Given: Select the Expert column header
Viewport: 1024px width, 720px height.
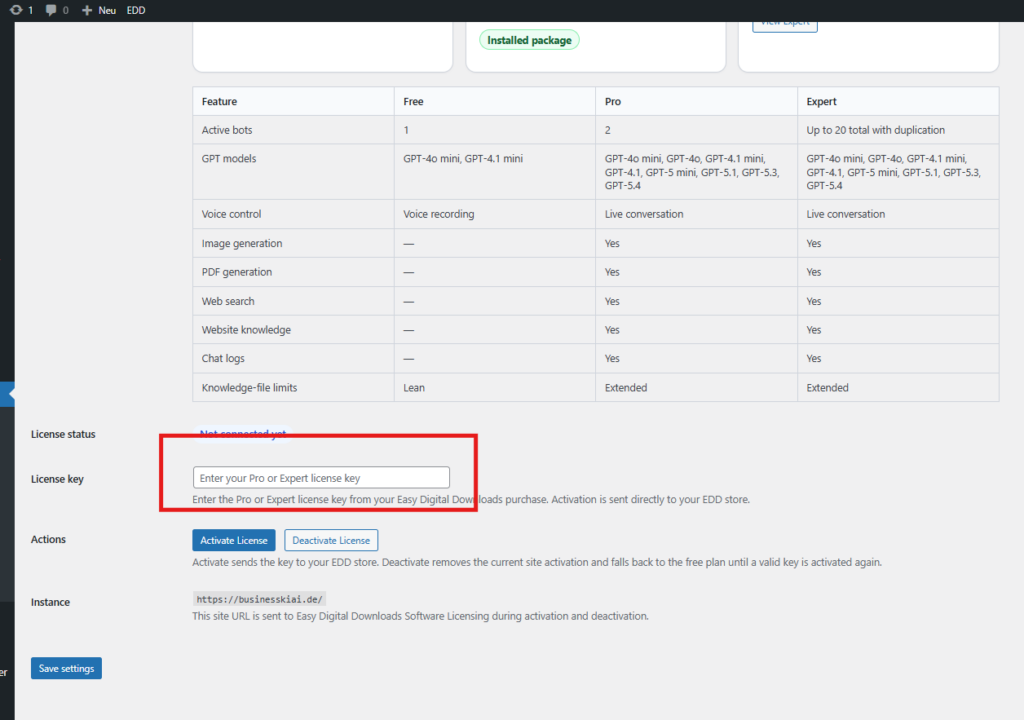Looking at the screenshot, I should (x=821, y=102).
